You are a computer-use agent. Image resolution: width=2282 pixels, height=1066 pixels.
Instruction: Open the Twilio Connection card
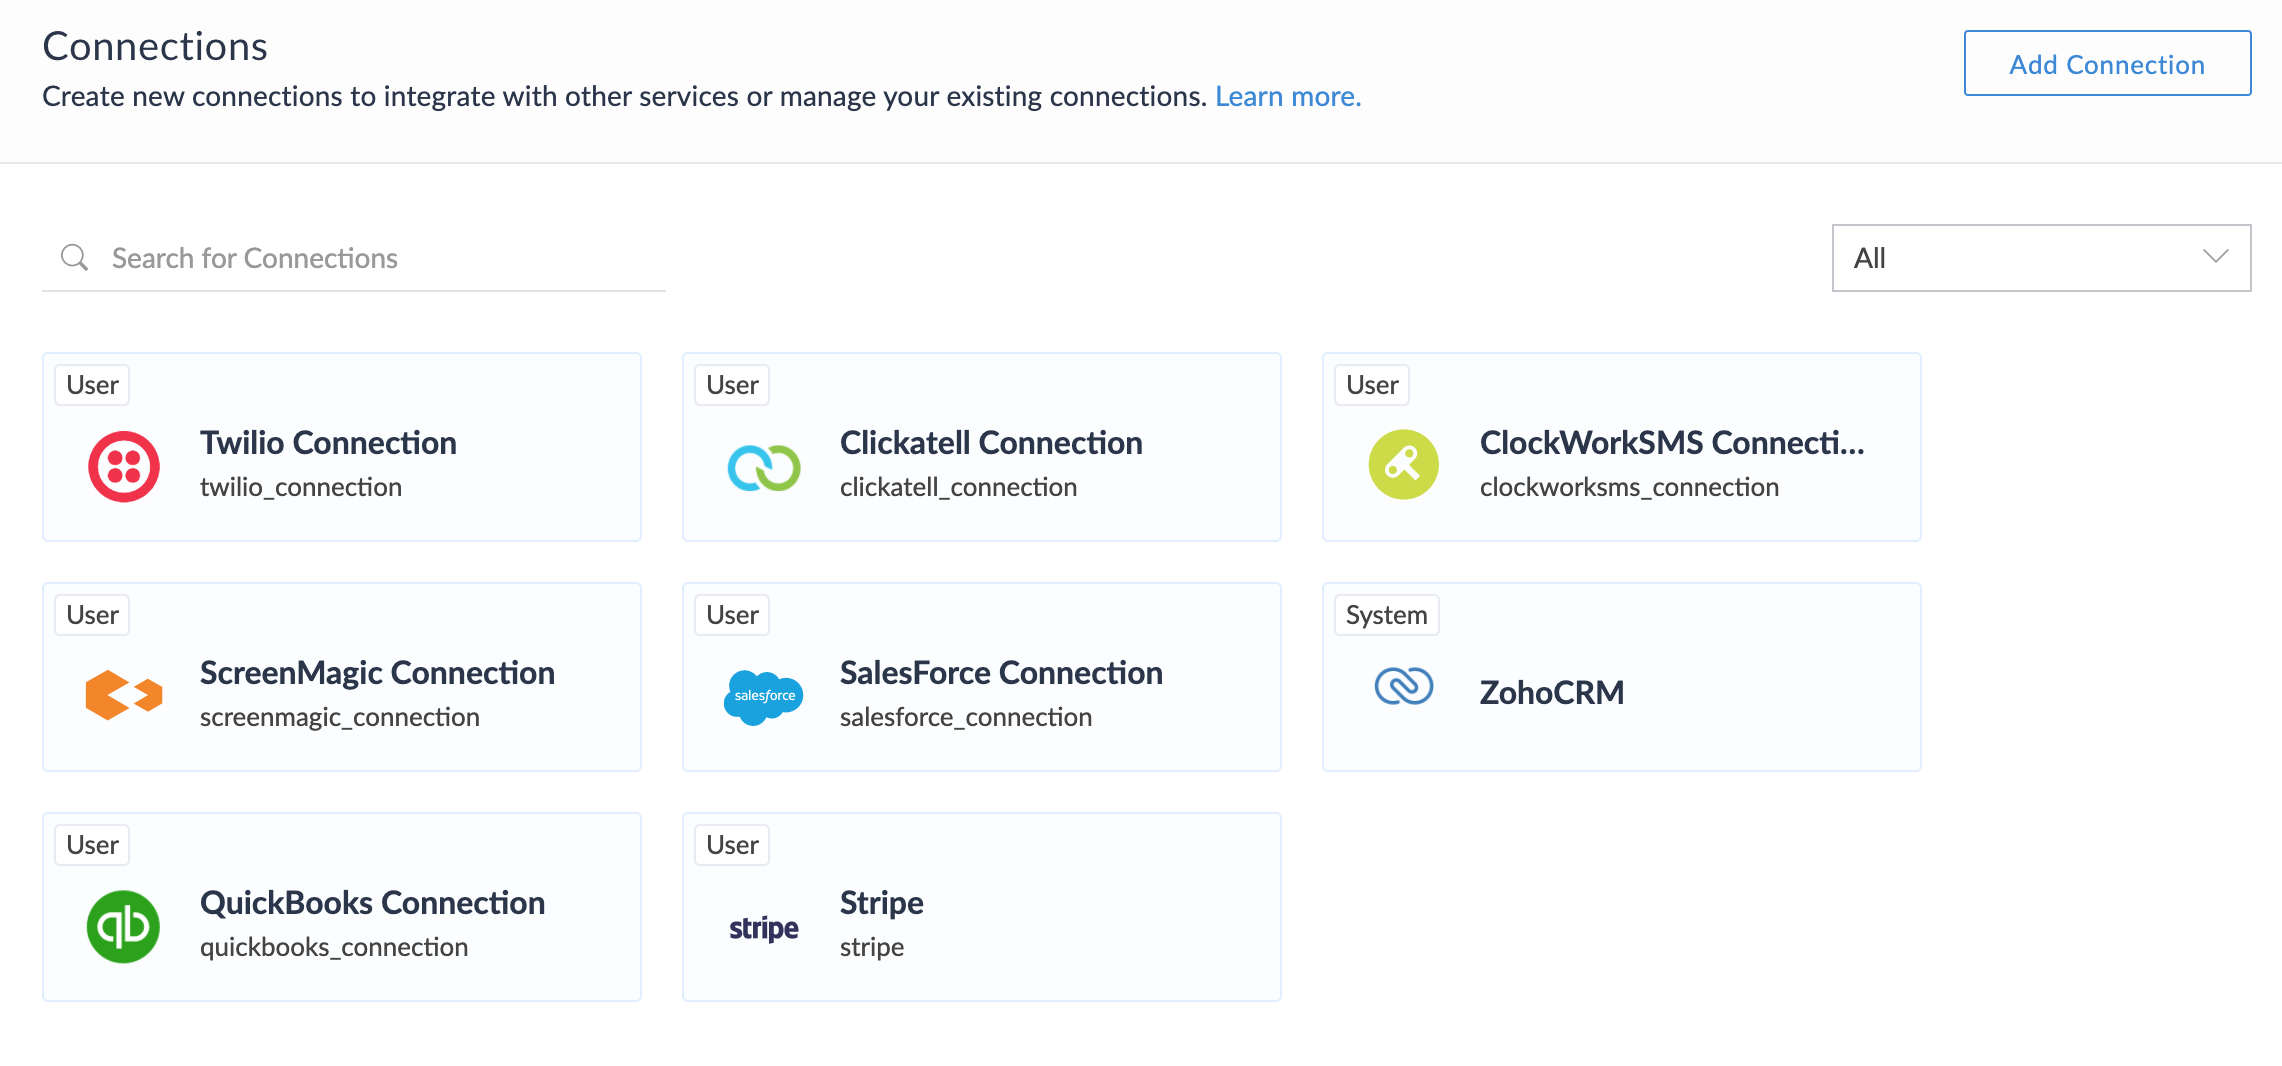(341, 446)
